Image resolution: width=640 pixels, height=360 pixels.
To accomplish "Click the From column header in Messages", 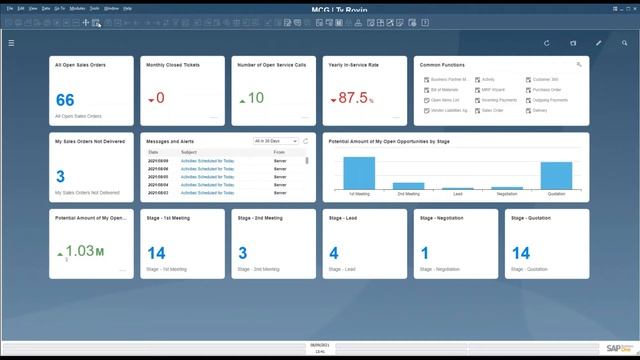I will point(279,152).
